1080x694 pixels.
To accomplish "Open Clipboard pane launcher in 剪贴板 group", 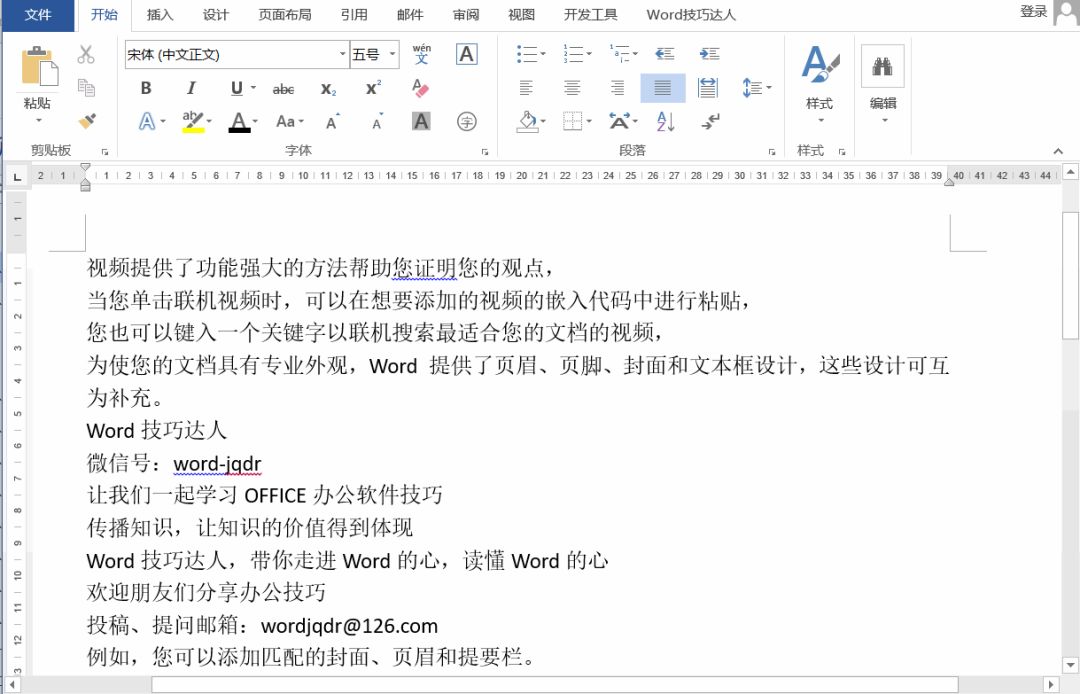I will [105, 151].
